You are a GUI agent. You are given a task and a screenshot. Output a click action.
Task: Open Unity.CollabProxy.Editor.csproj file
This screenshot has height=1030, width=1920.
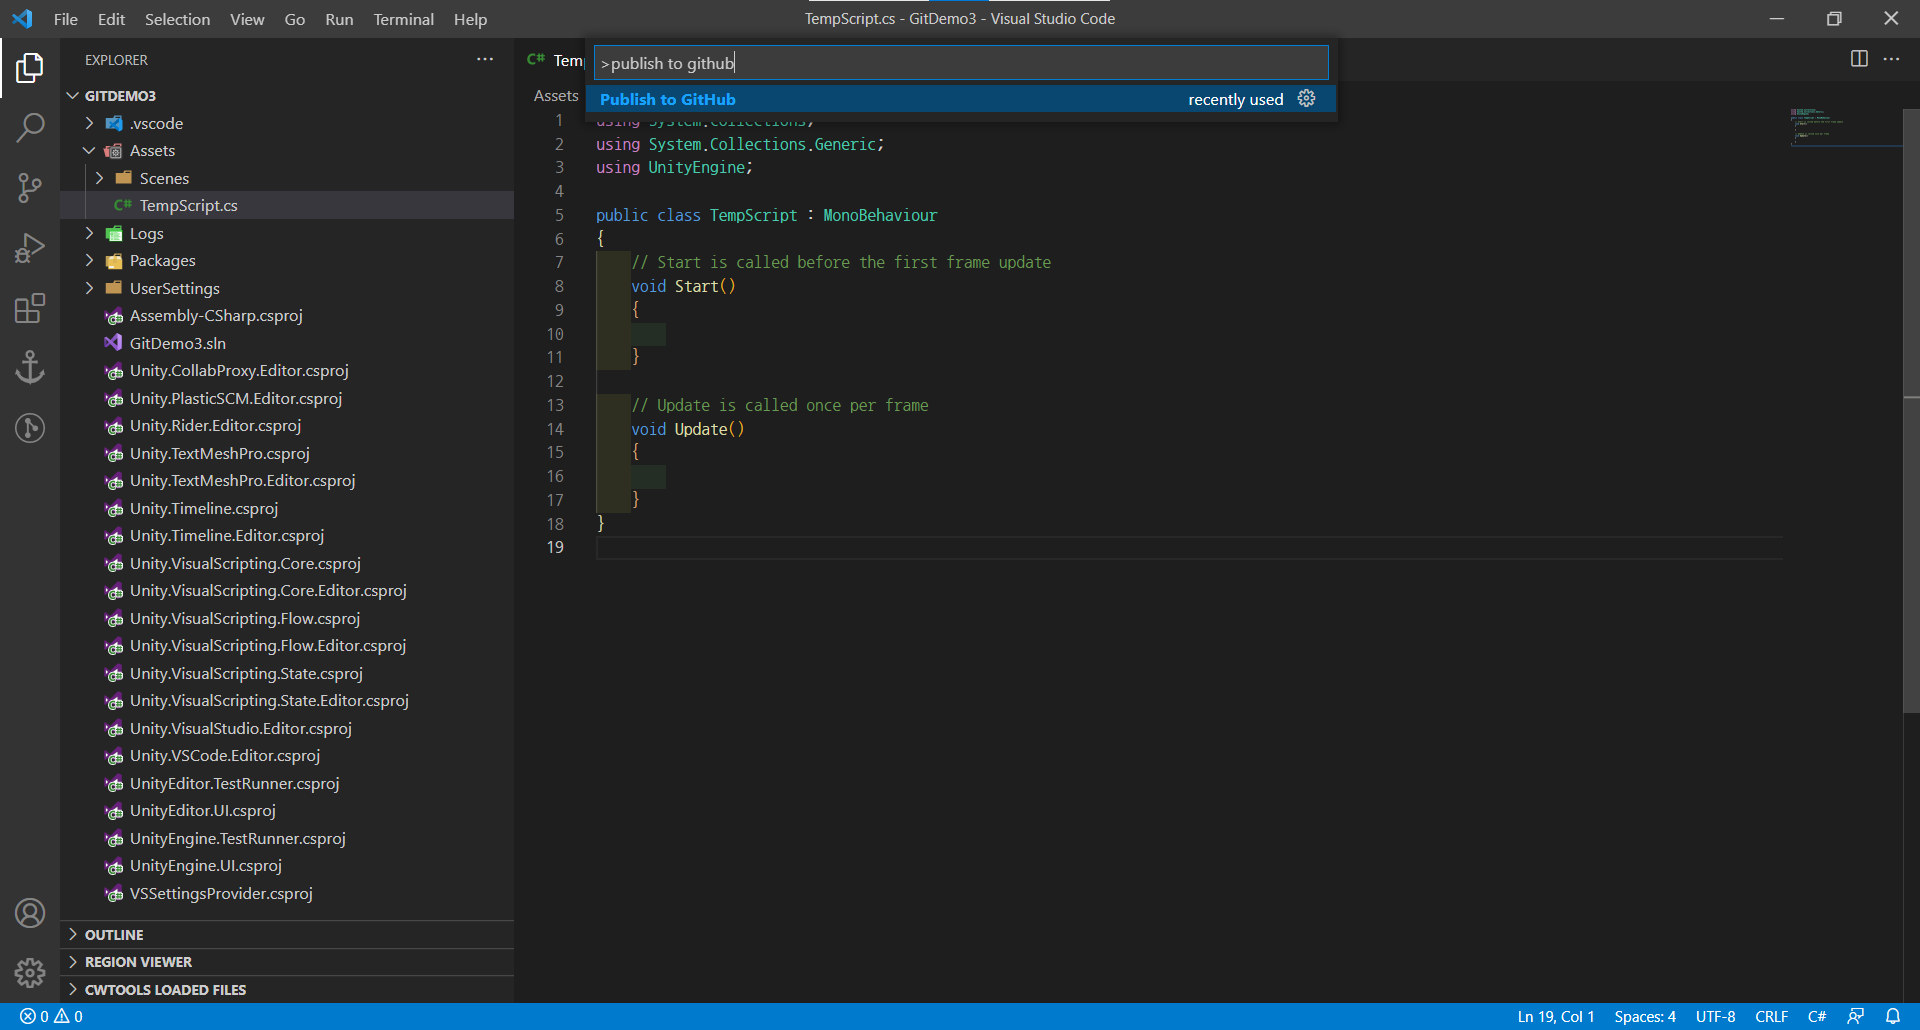(239, 371)
